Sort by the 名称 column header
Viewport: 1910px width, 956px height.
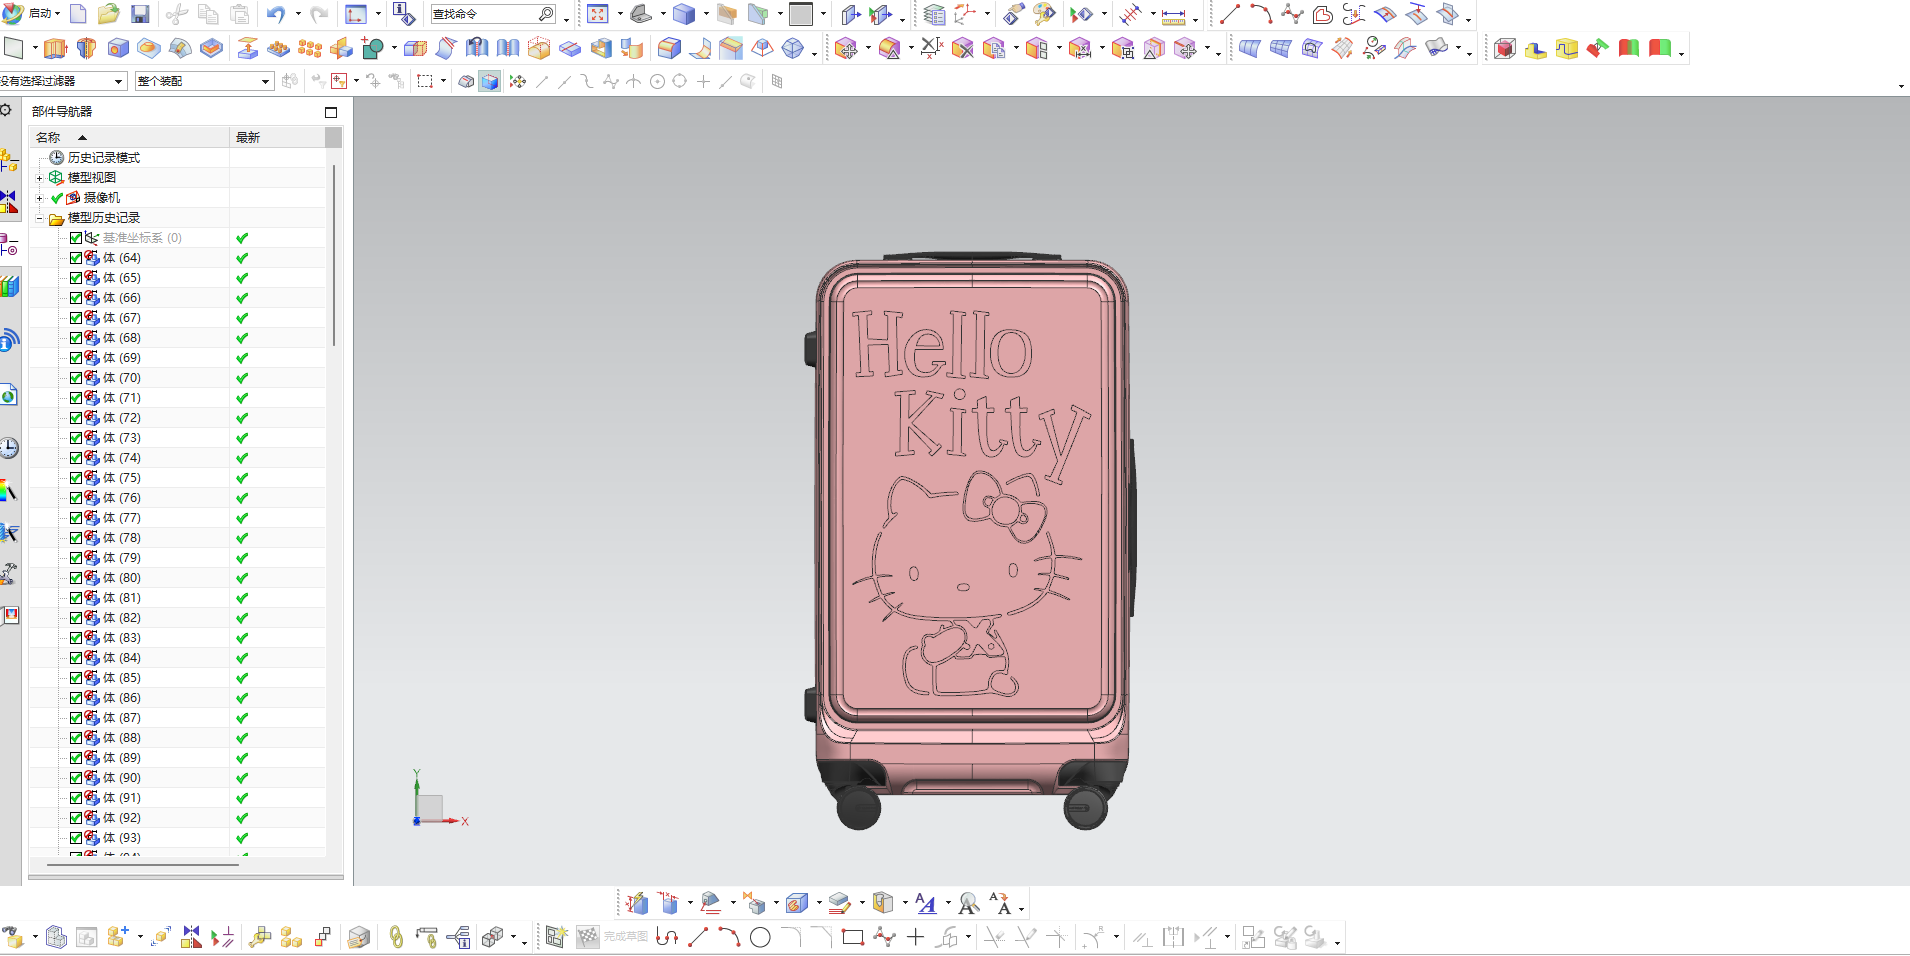[x=129, y=137]
